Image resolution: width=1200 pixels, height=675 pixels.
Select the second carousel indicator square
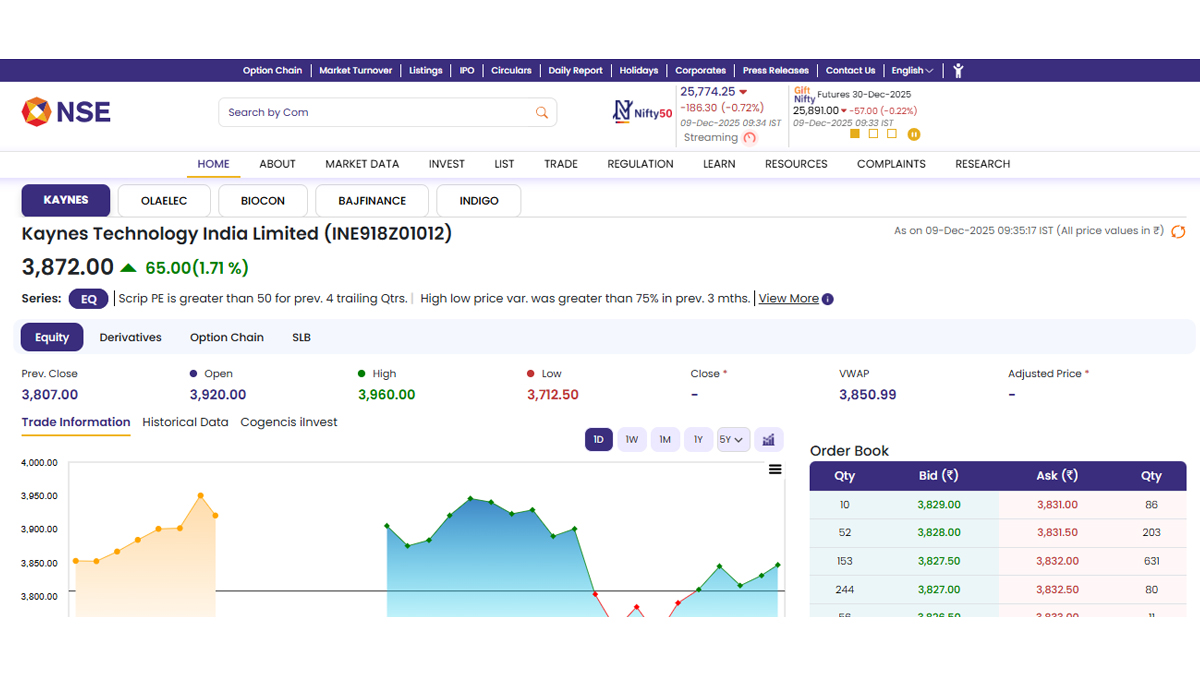873,133
